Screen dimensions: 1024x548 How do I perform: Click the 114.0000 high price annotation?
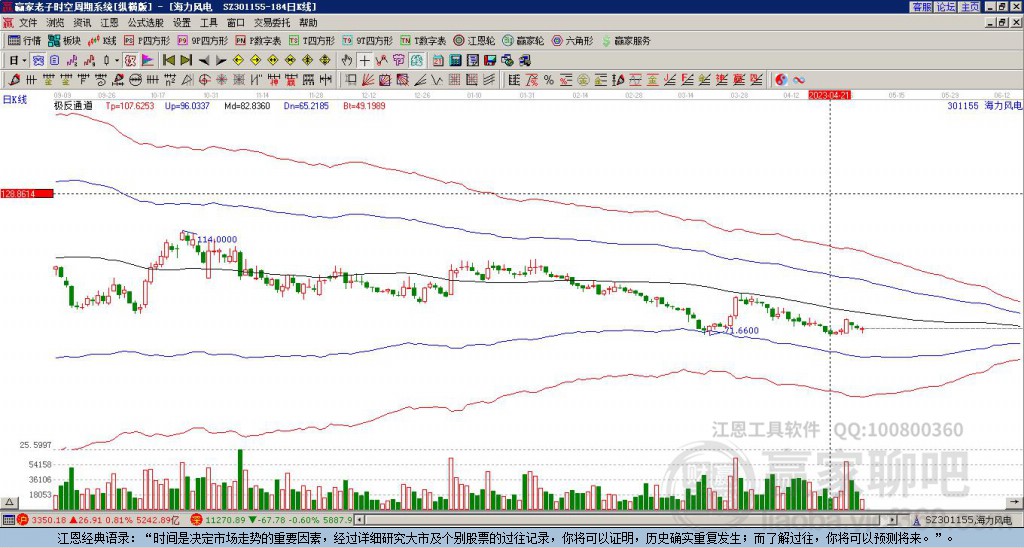(x=217, y=240)
